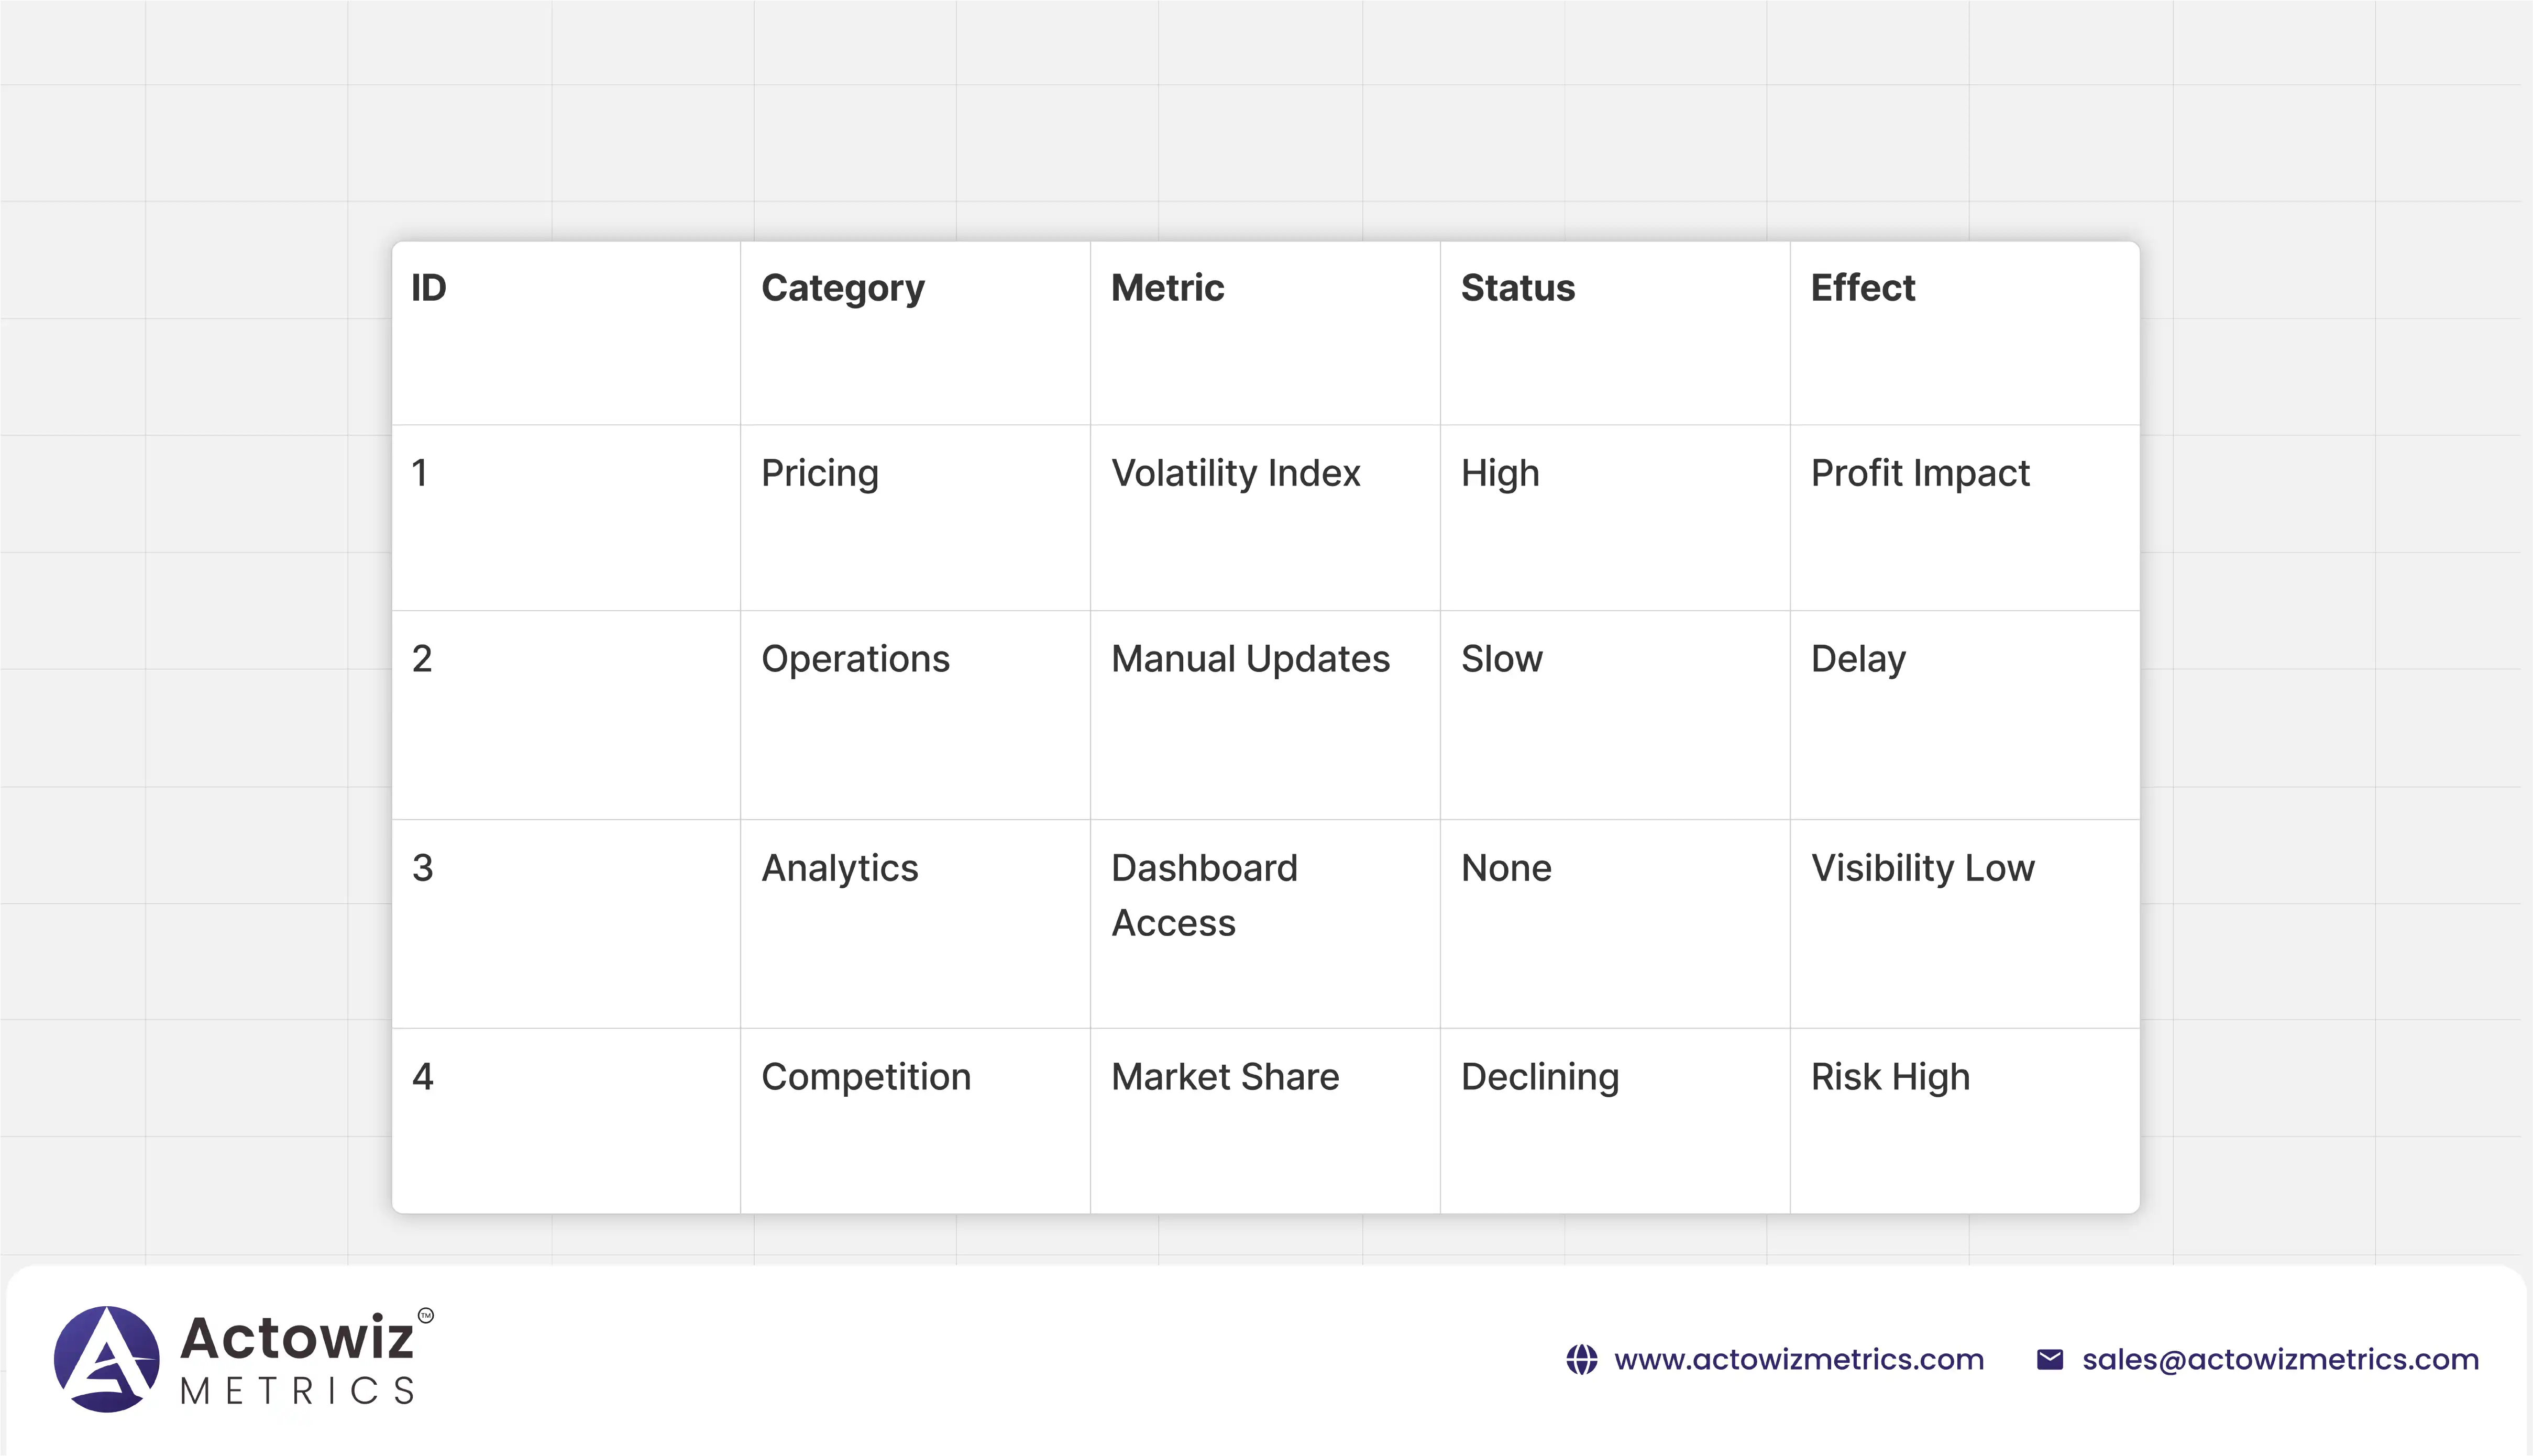Click the Declining status cell

pyautogui.click(x=1539, y=1077)
